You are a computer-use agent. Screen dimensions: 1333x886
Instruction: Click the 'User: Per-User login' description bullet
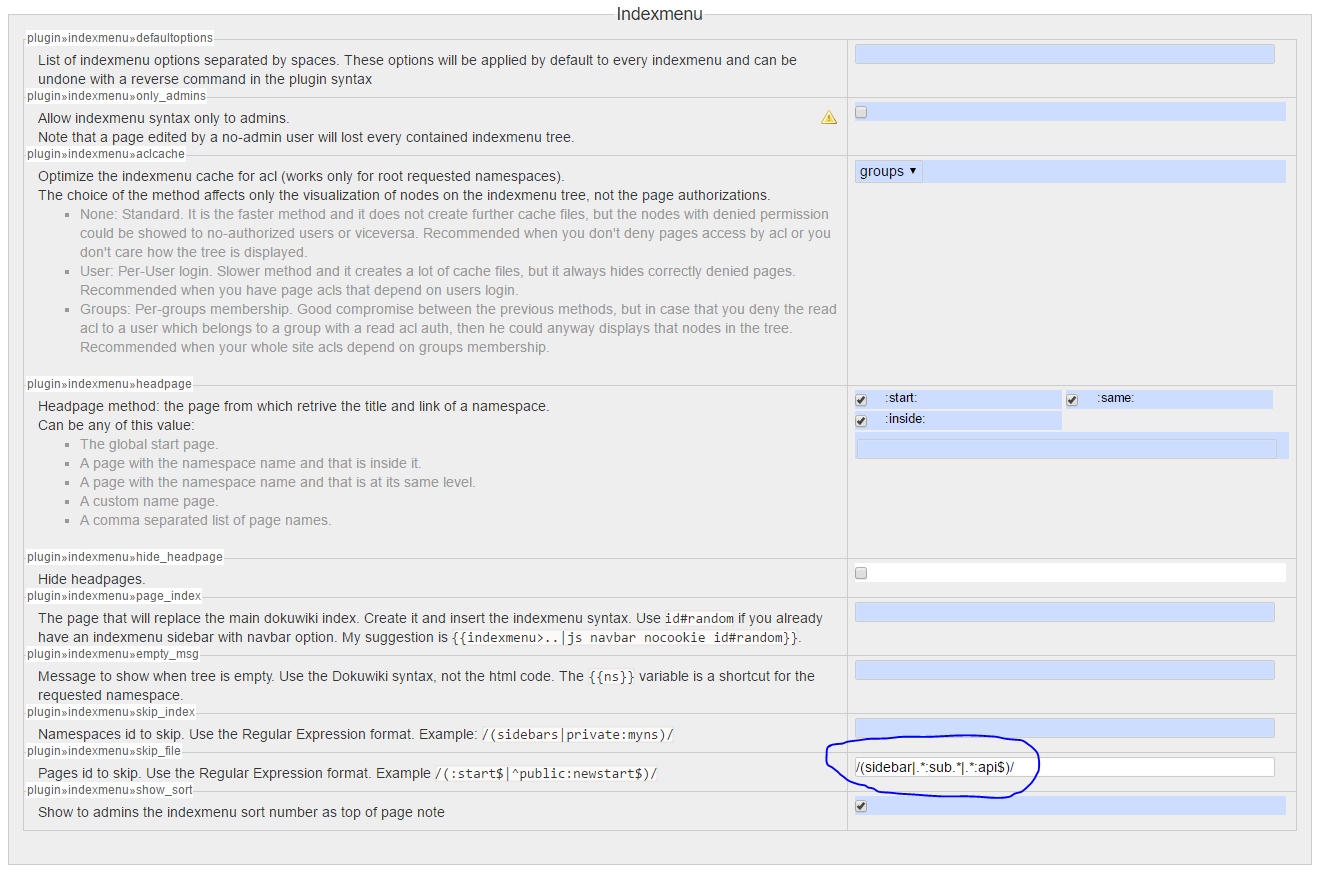[438, 281]
